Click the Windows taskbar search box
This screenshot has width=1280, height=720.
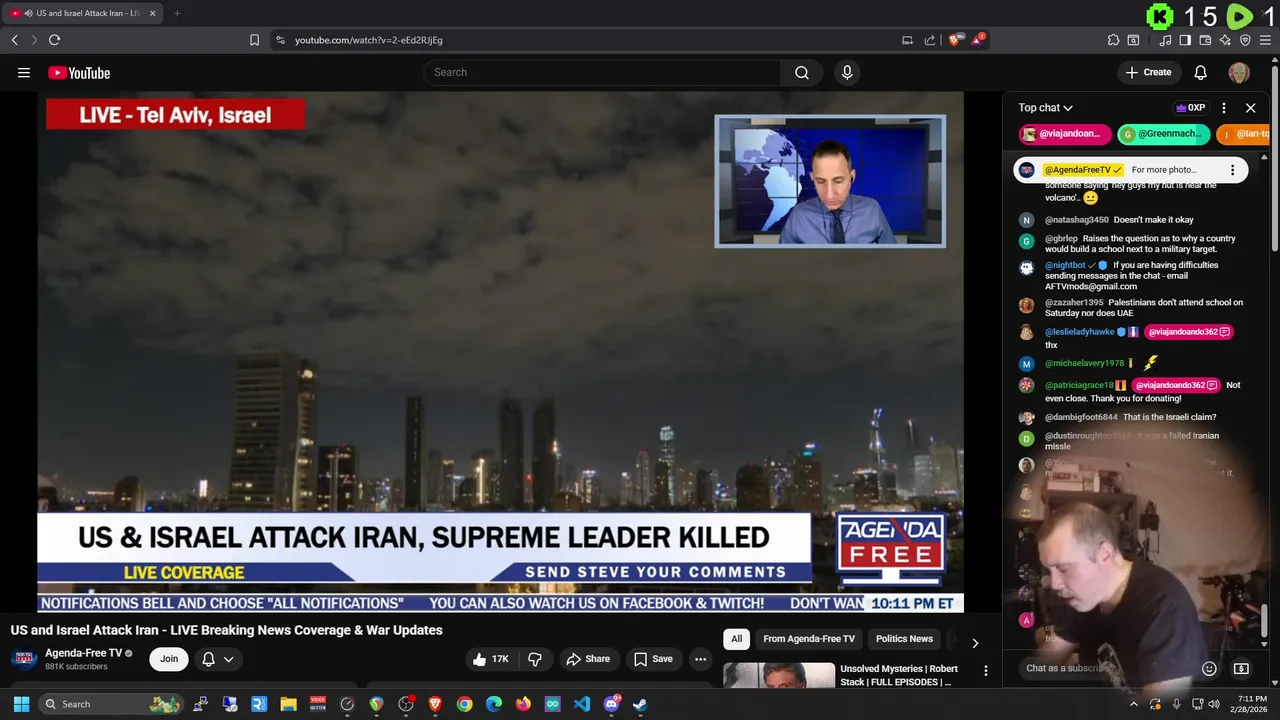pyautogui.click(x=112, y=704)
